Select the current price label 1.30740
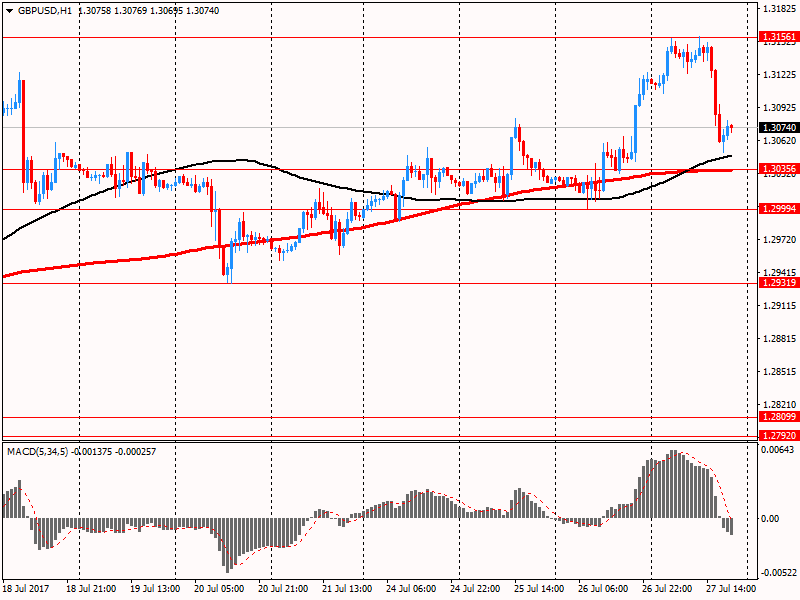 [x=779, y=128]
